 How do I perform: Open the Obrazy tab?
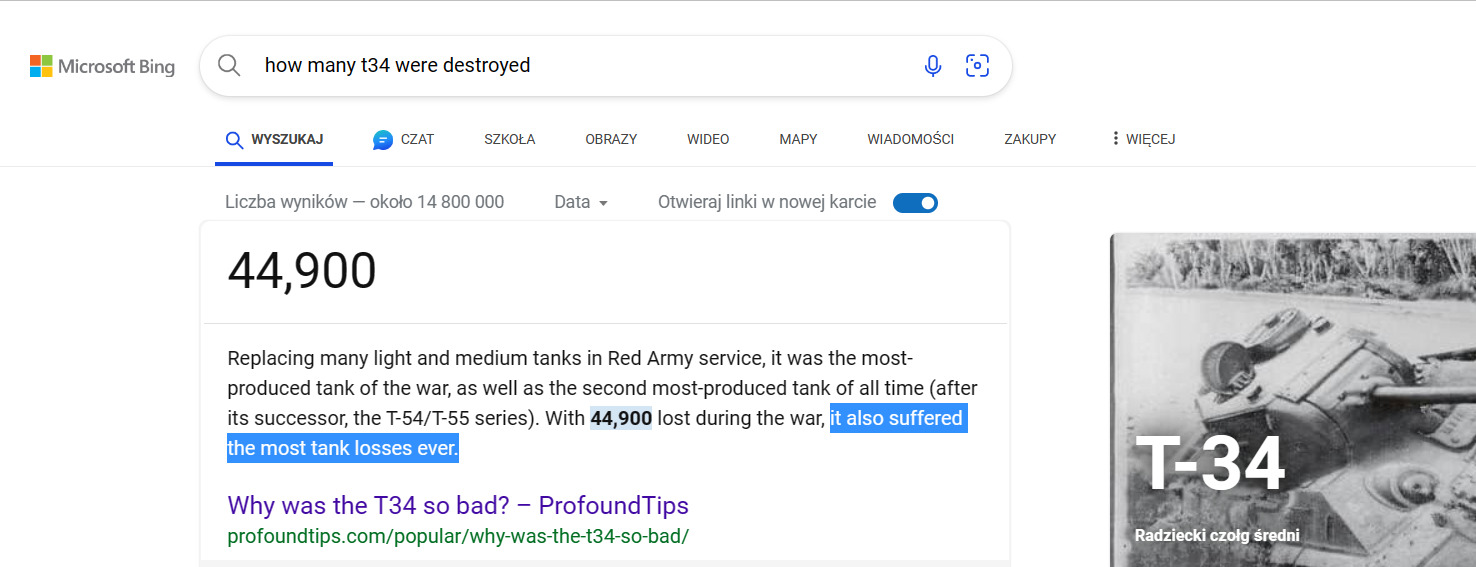click(x=611, y=139)
